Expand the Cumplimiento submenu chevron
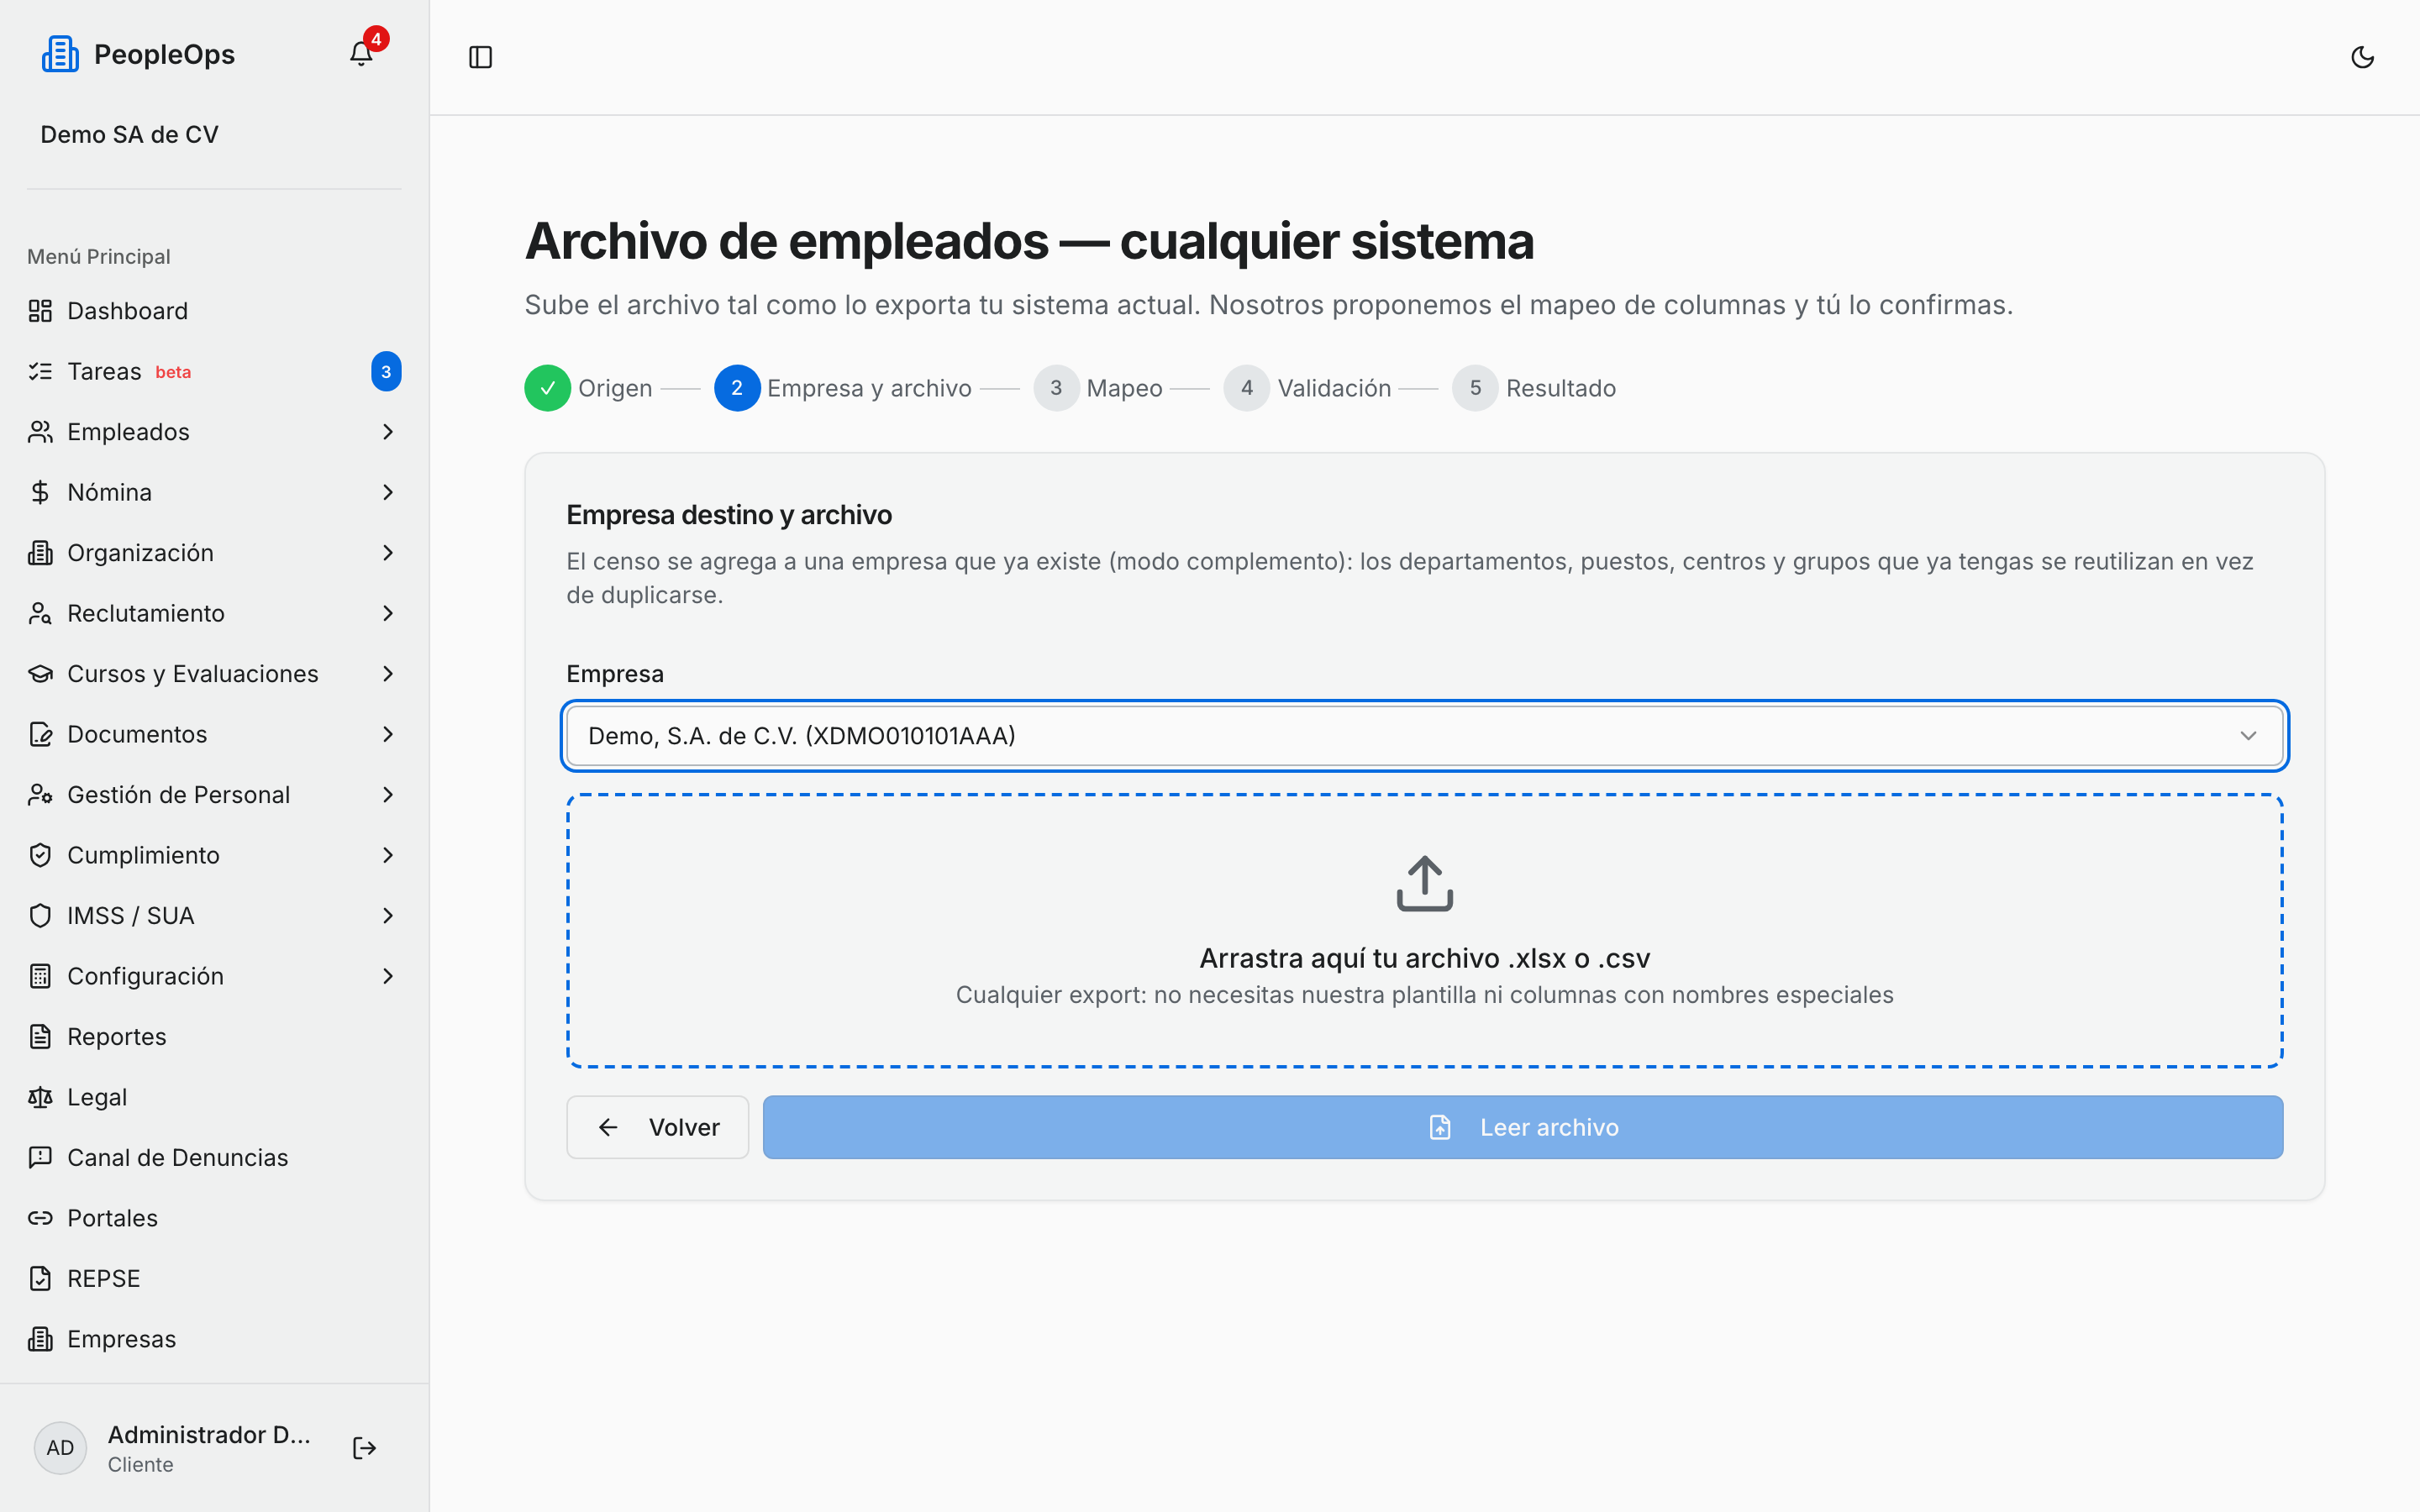Viewport: 2420px width, 1512px height. pos(388,855)
